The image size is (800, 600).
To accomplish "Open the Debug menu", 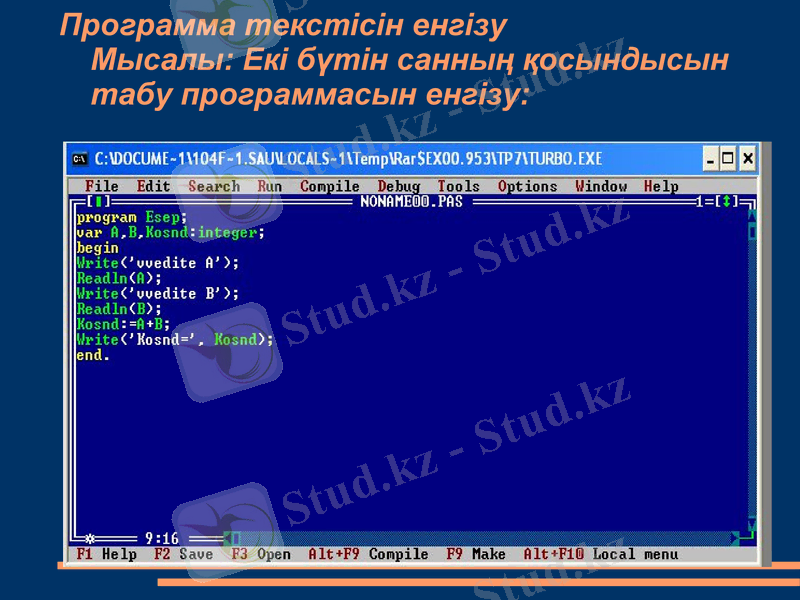I will 402,186.
